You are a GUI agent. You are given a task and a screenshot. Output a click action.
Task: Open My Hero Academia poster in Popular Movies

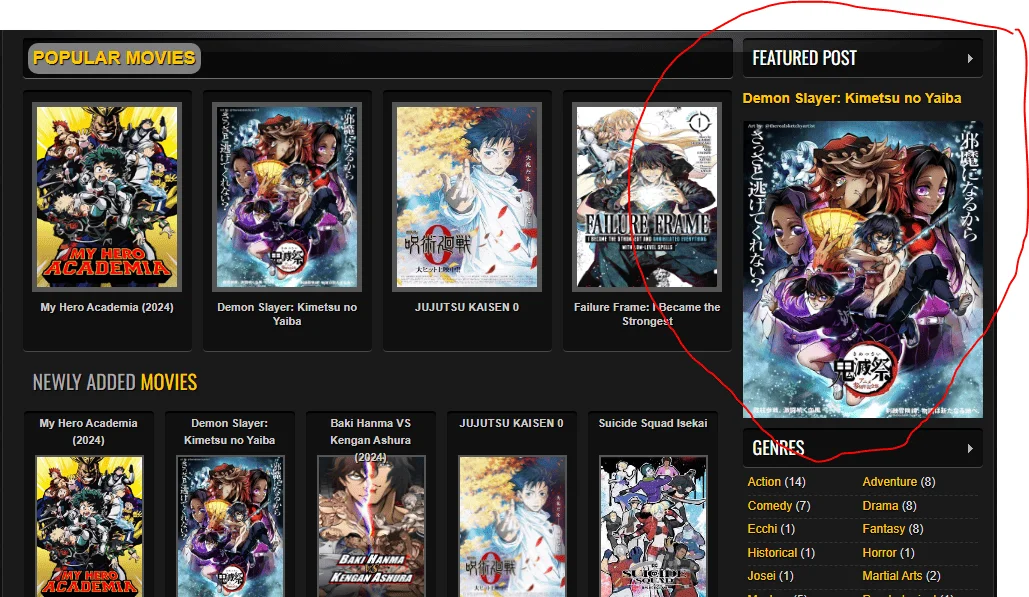(107, 197)
